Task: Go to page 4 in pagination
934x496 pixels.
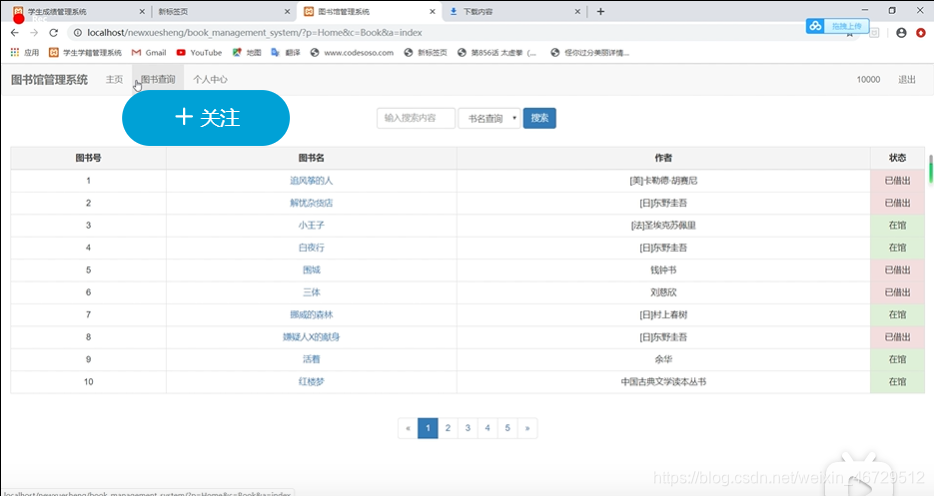Action: pos(487,428)
